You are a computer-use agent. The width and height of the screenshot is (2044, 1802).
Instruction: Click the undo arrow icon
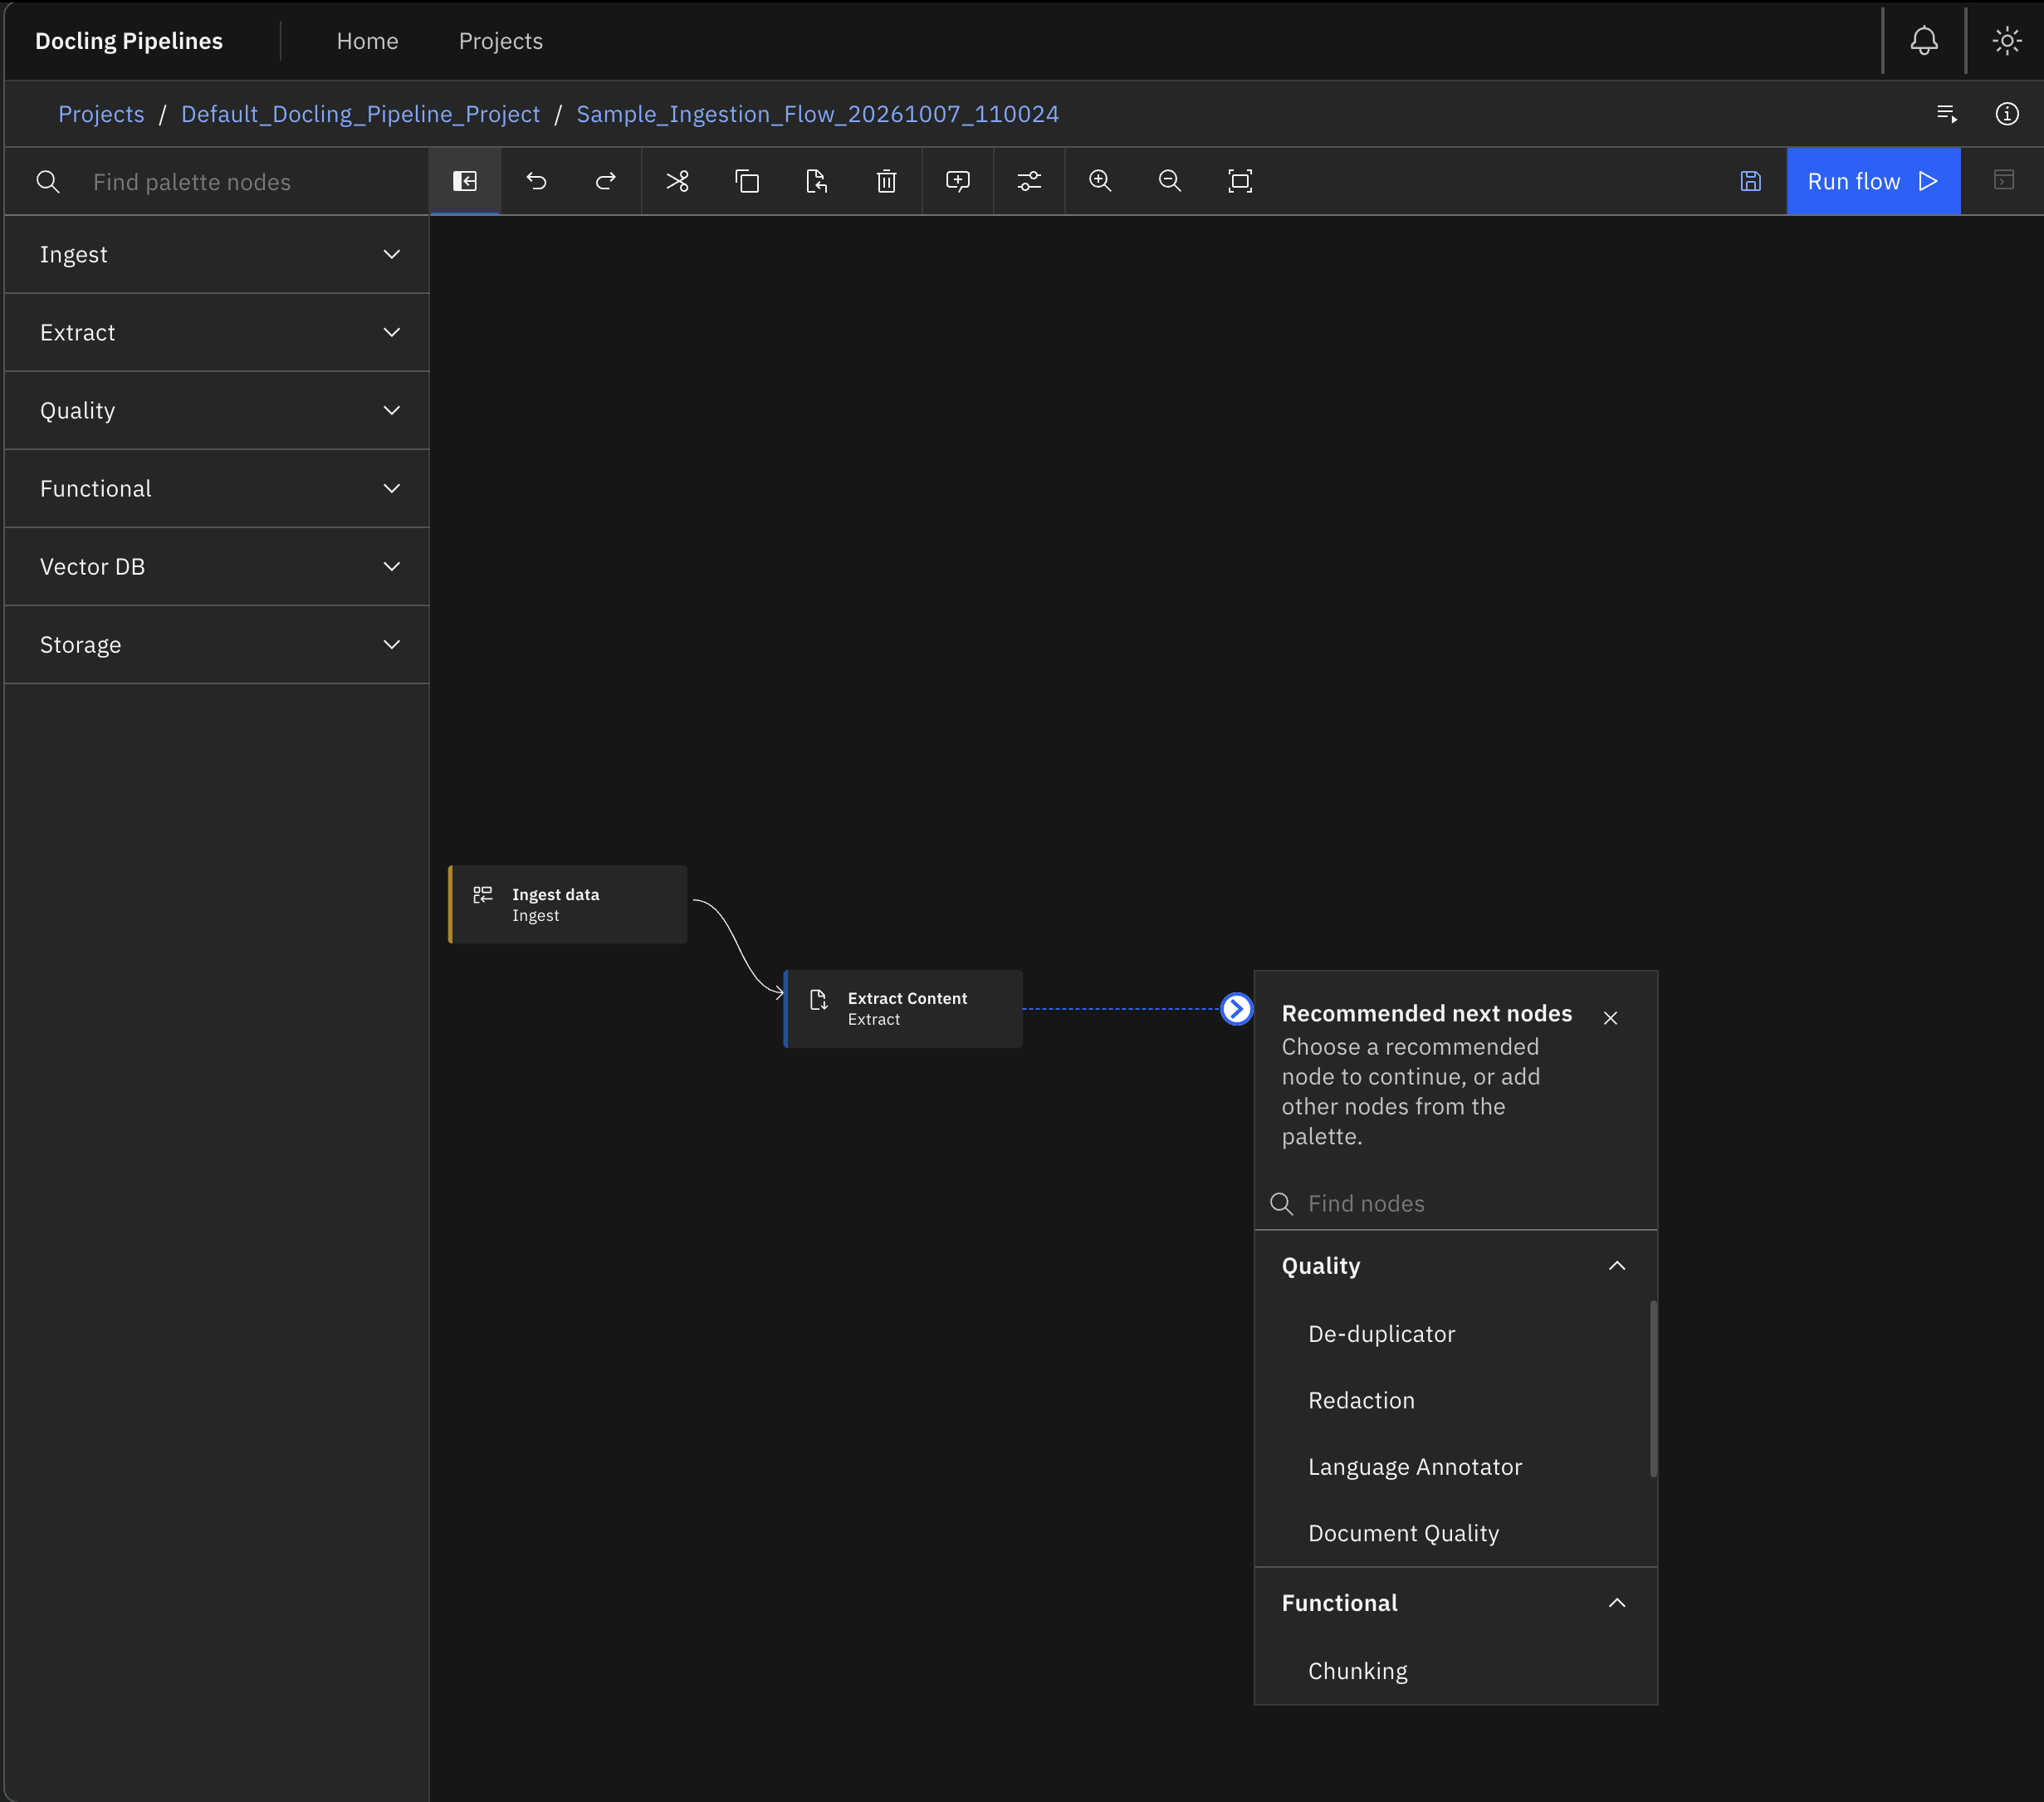pos(536,181)
